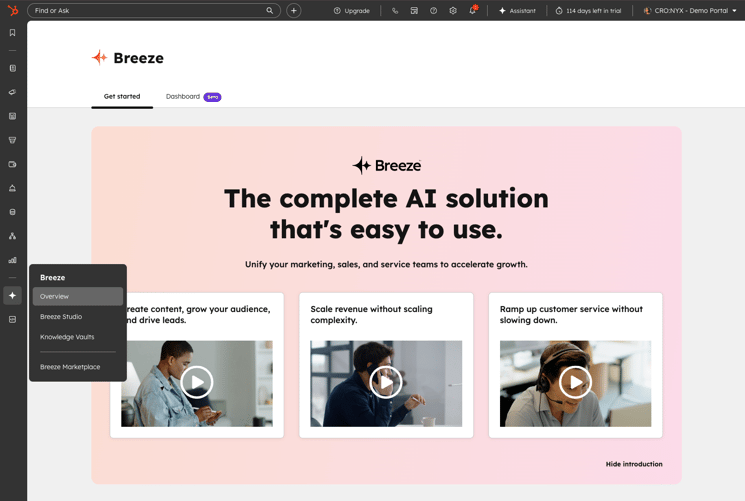The height and width of the screenshot is (501, 745).
Task: Select Overview in the Breeze flyout menu
Action: [x=78, y=296]
